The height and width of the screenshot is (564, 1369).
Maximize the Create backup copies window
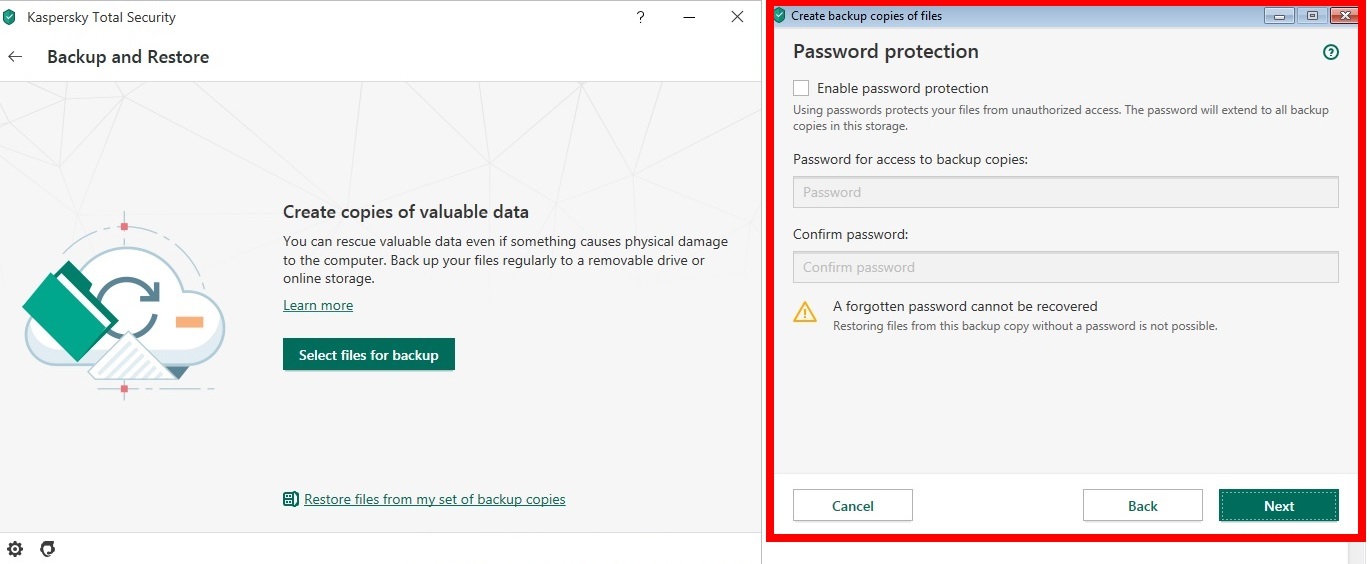coord(1311,16)
